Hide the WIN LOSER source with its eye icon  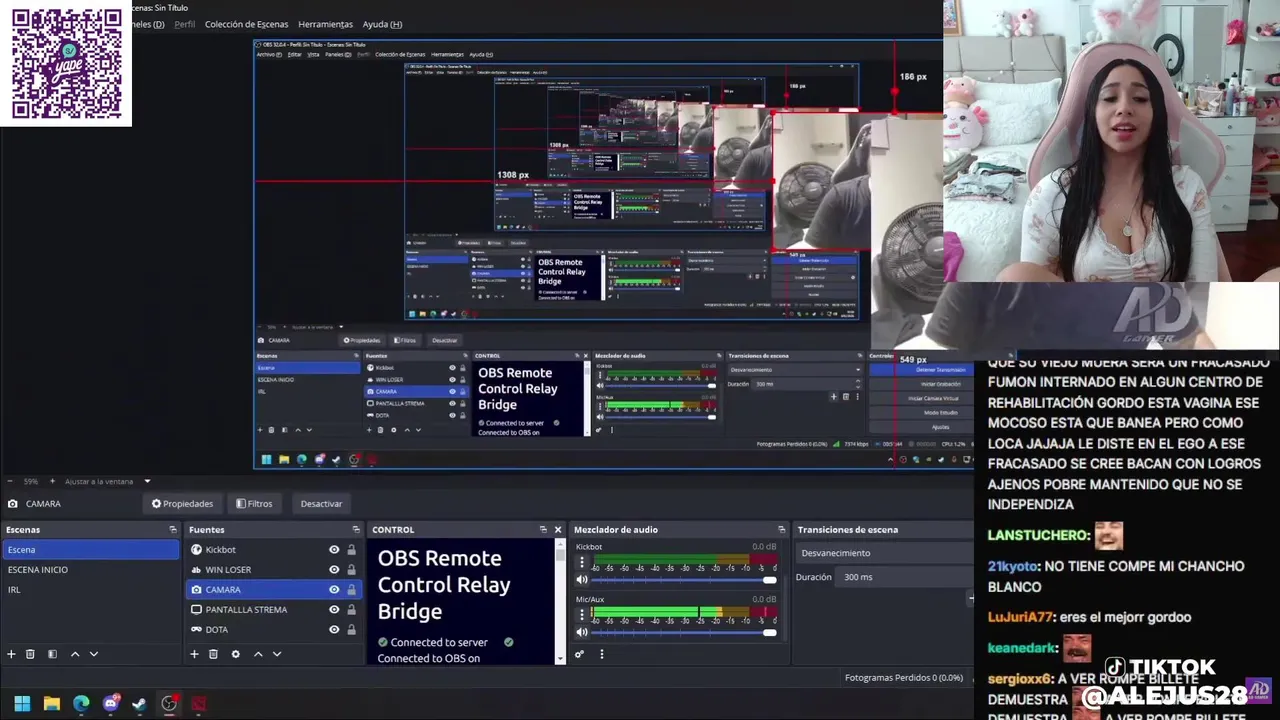point(334,570)
